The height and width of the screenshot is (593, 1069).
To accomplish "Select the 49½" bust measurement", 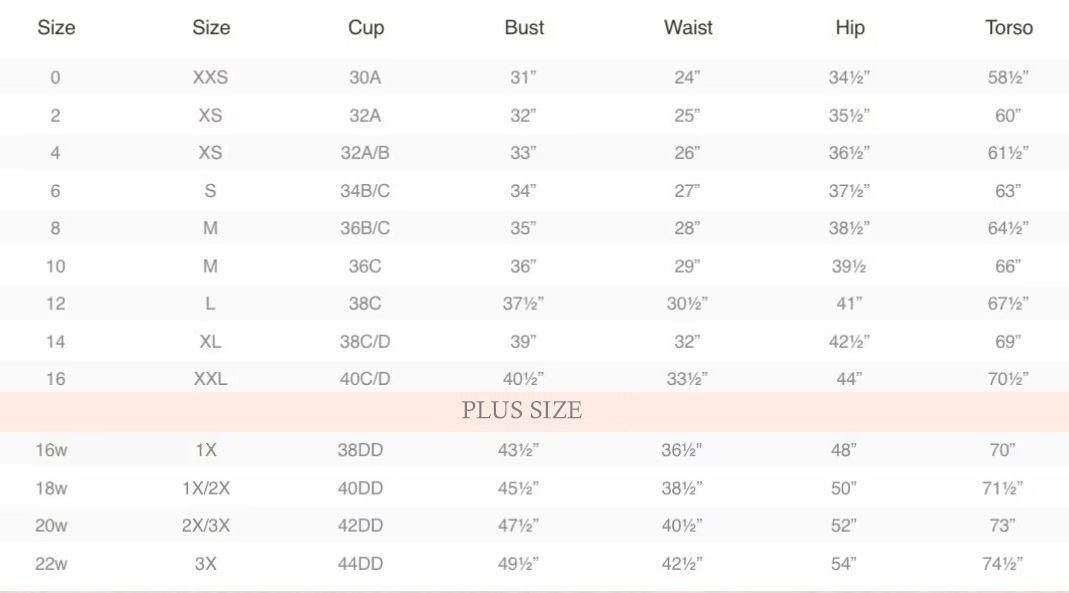I will 519,564.
